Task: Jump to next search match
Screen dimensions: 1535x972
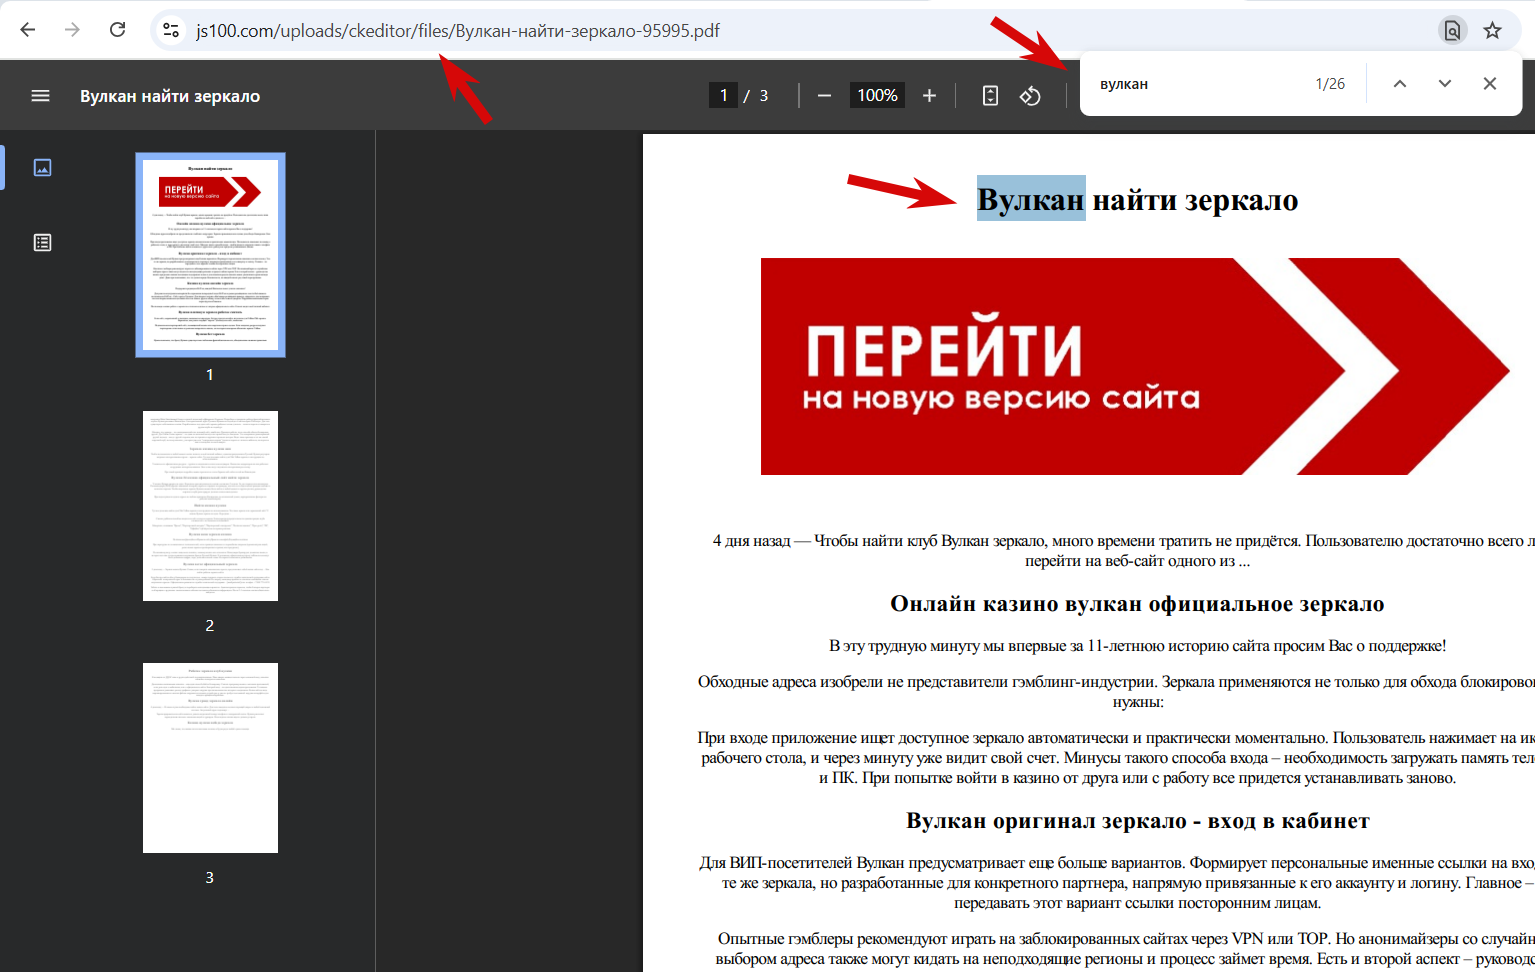Action: (x=1445, y=84)
